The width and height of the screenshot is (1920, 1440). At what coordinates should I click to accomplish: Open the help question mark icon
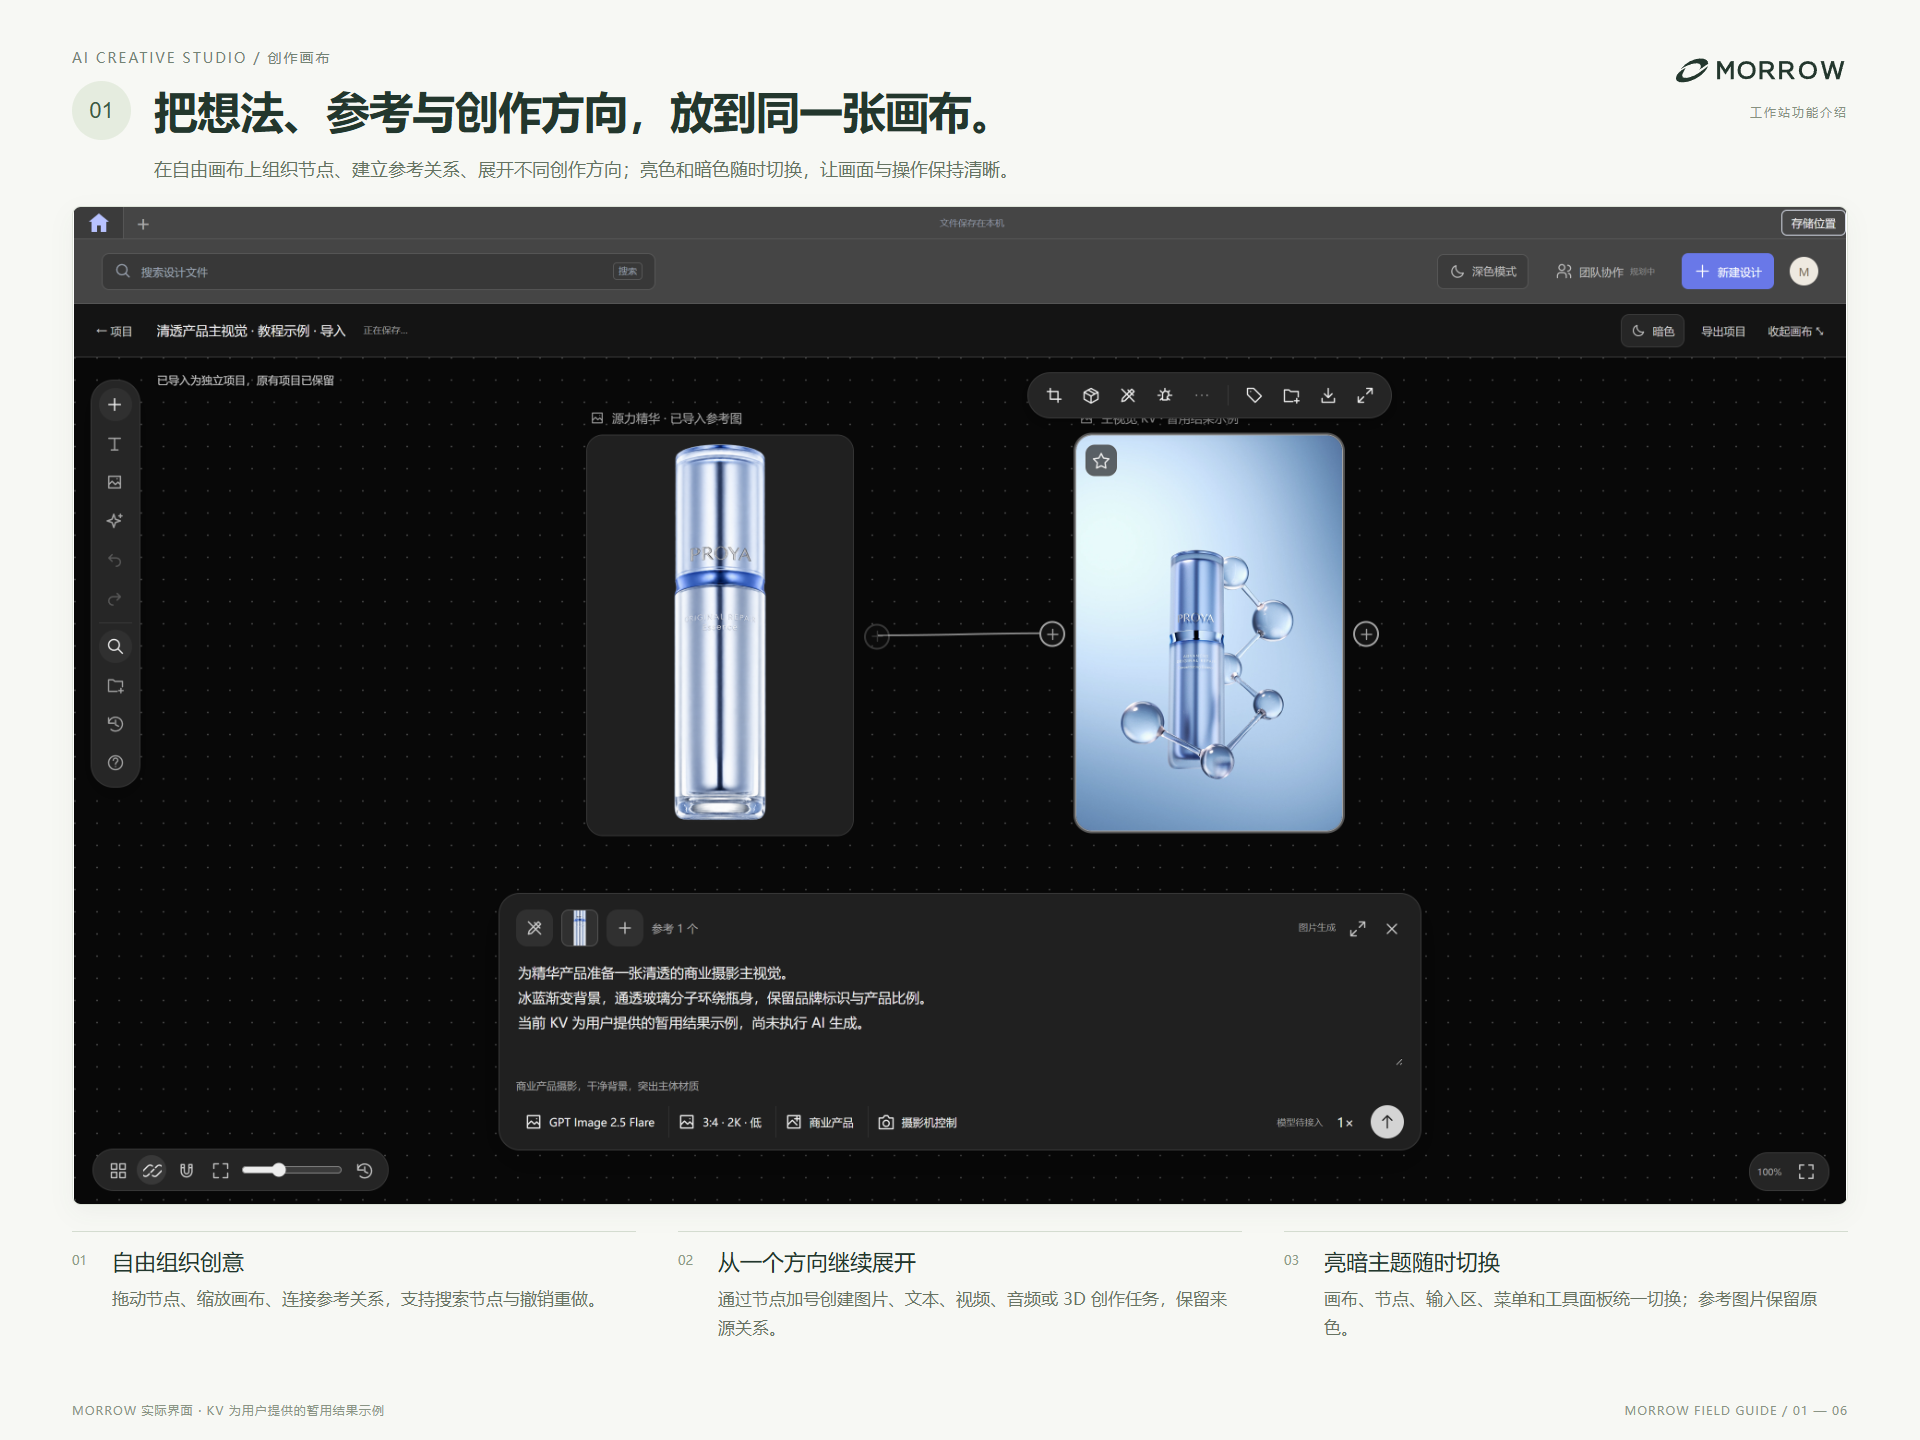pyautogui.click(x=115, y=763)
